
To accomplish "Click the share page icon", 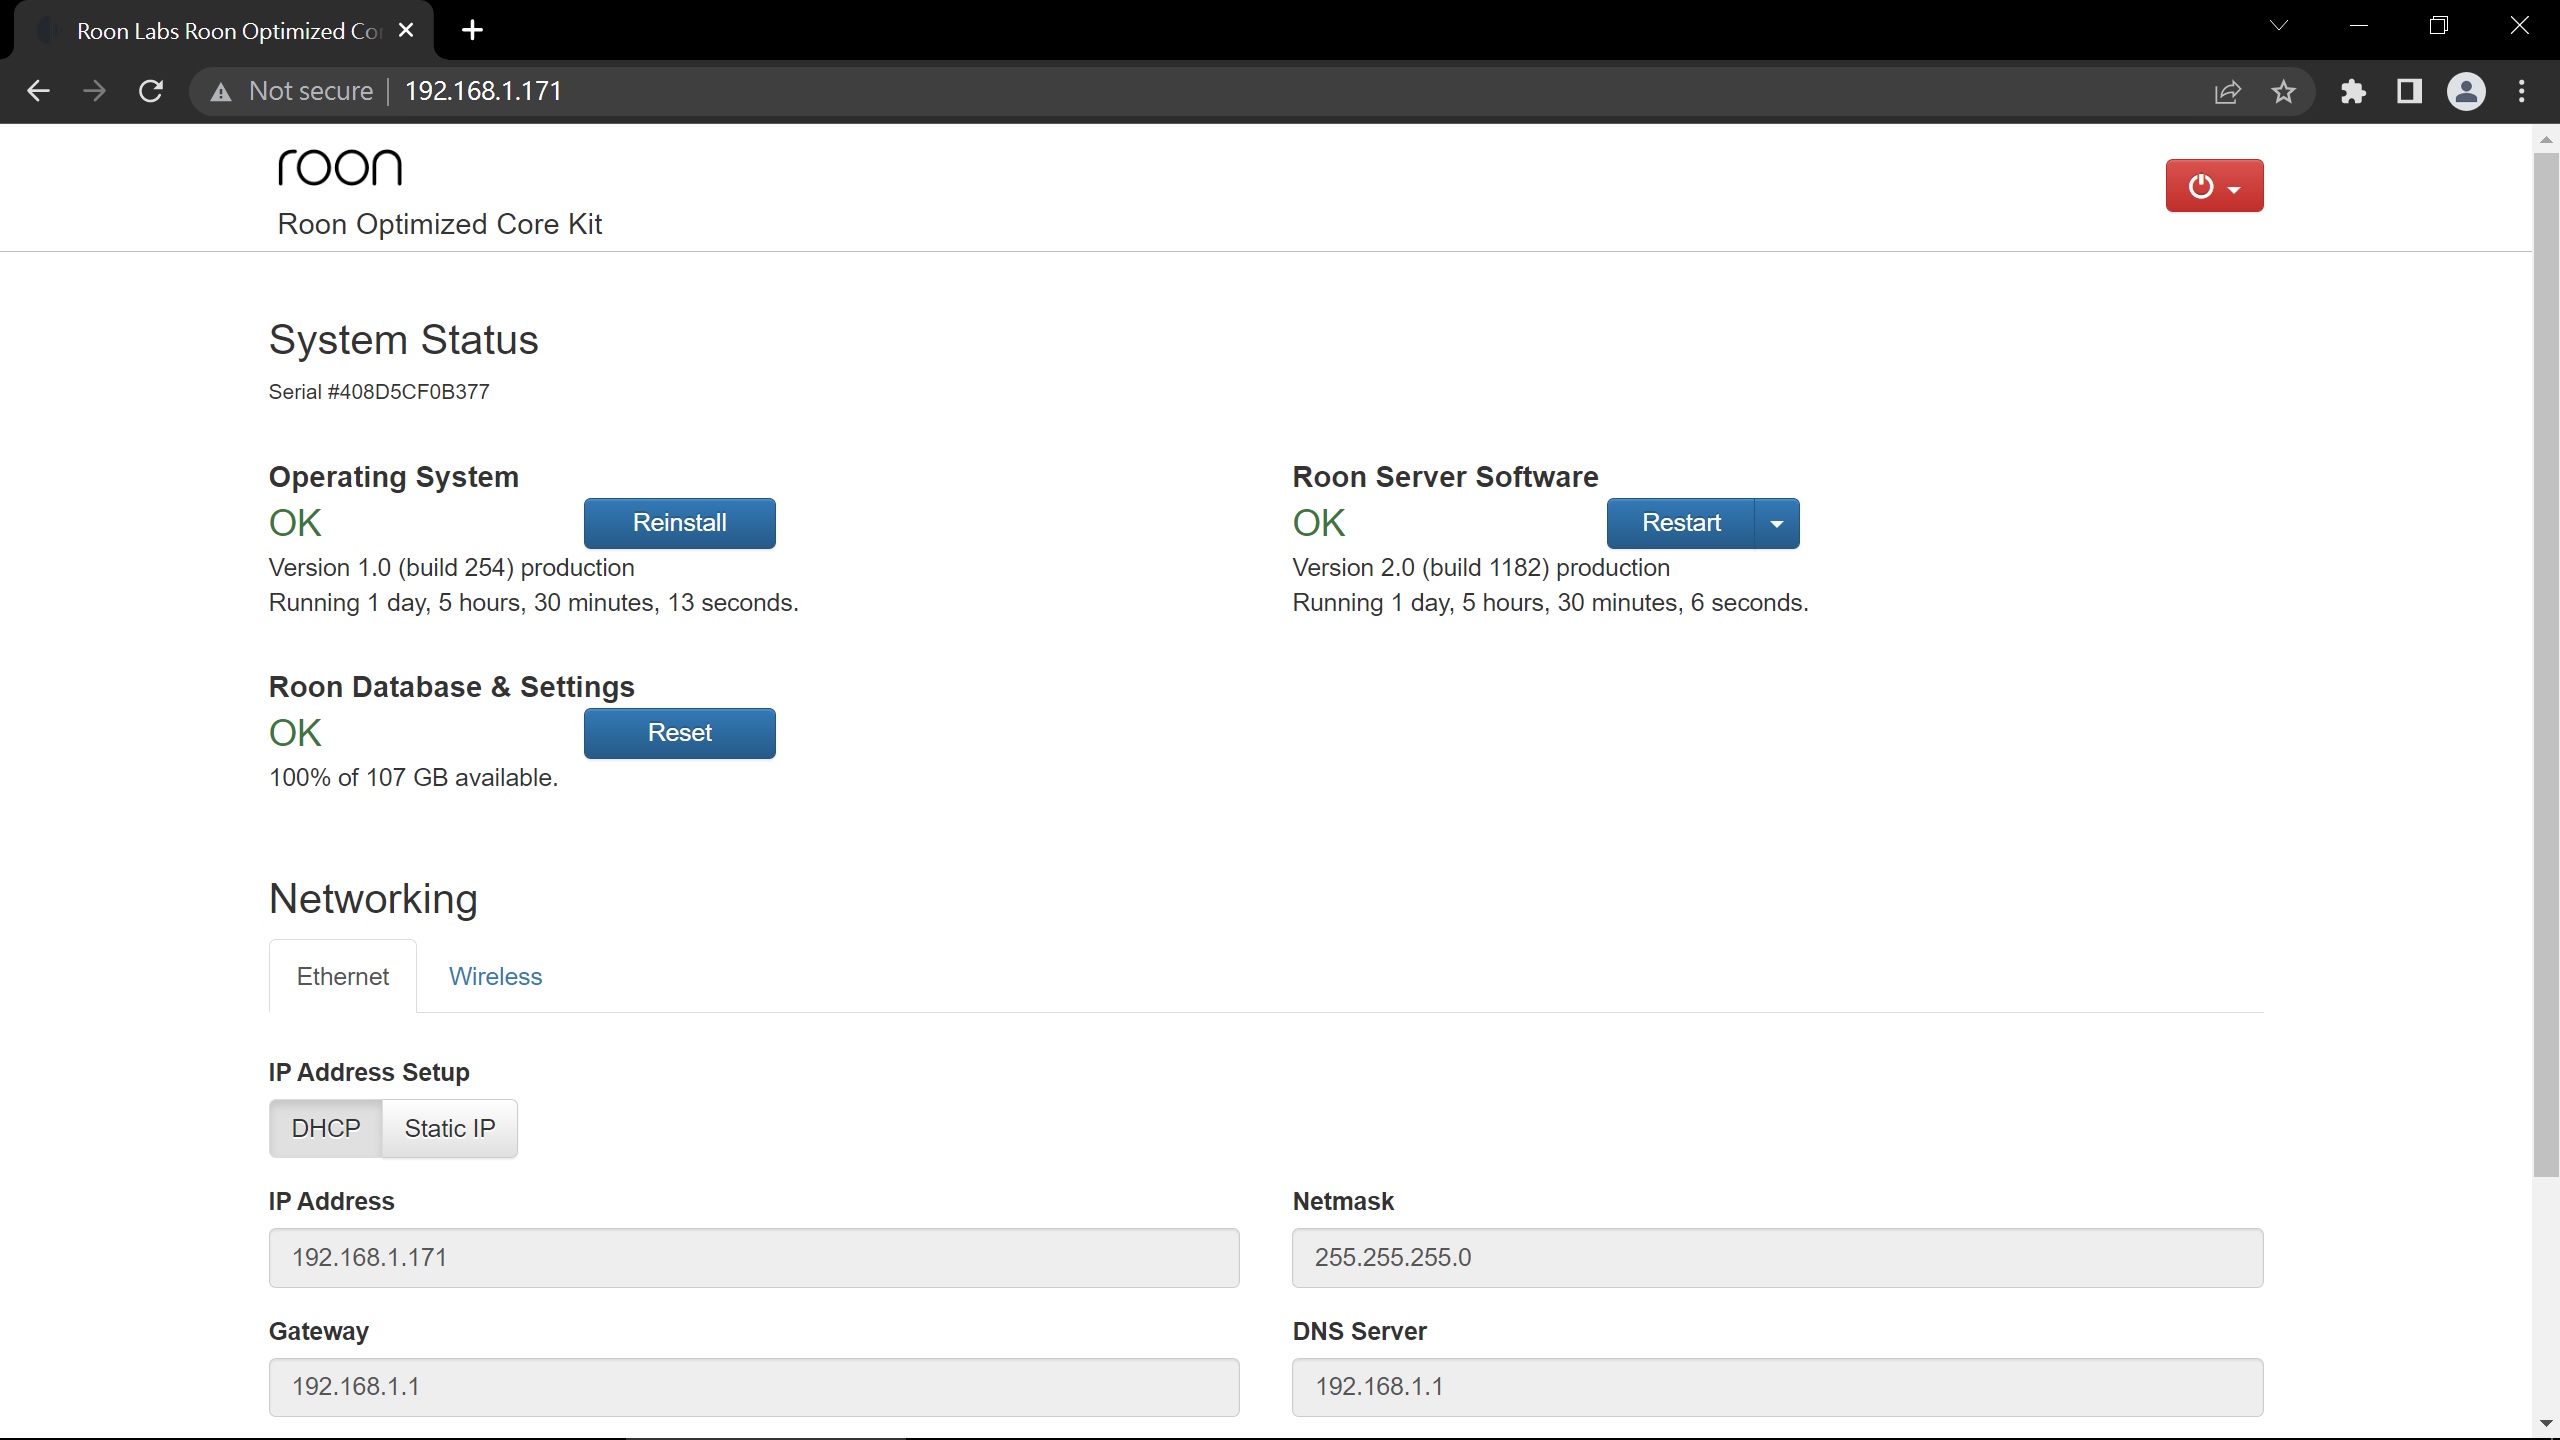I will tap(2227, 92).
